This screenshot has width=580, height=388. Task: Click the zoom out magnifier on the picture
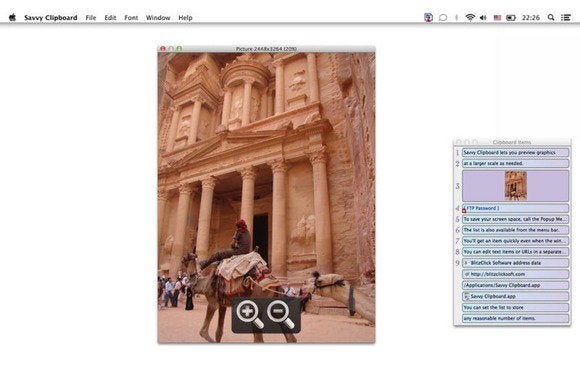(281, 314)
